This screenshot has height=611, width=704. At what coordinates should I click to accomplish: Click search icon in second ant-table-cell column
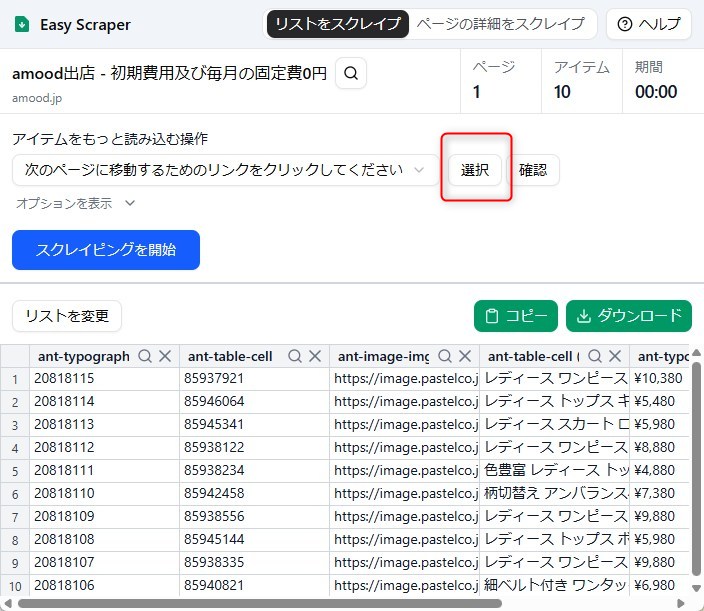click(595, 356)
